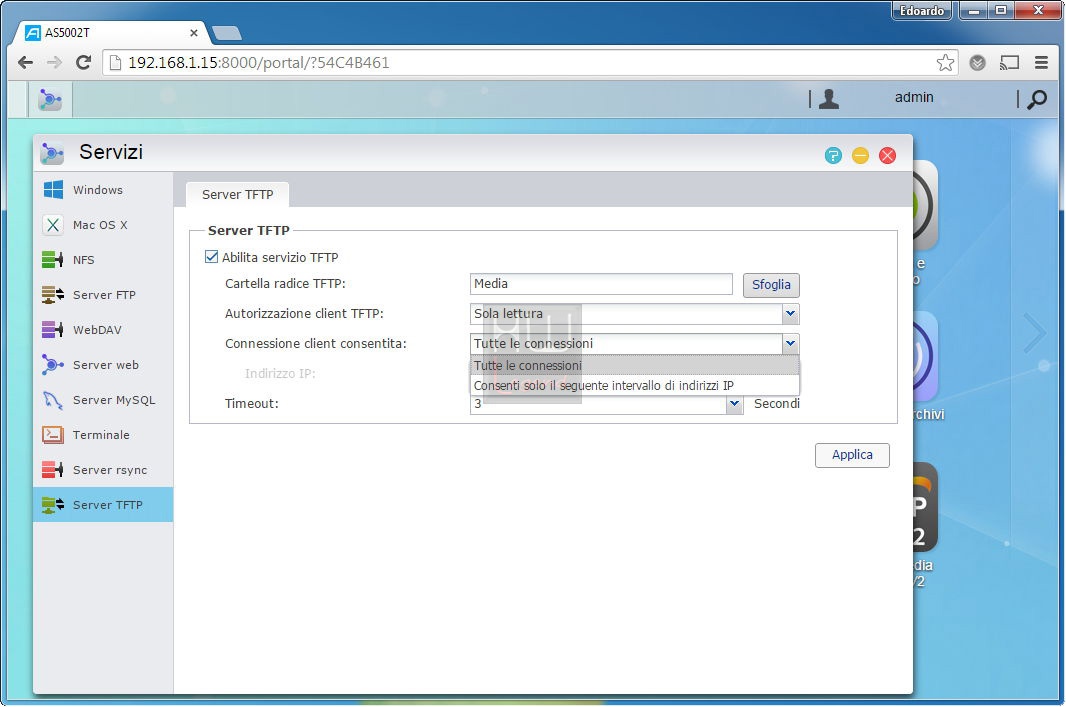Click the desktop next-page arrow on right
Viewport: 1066px width, 707px height.
[x=1035, y=332]
